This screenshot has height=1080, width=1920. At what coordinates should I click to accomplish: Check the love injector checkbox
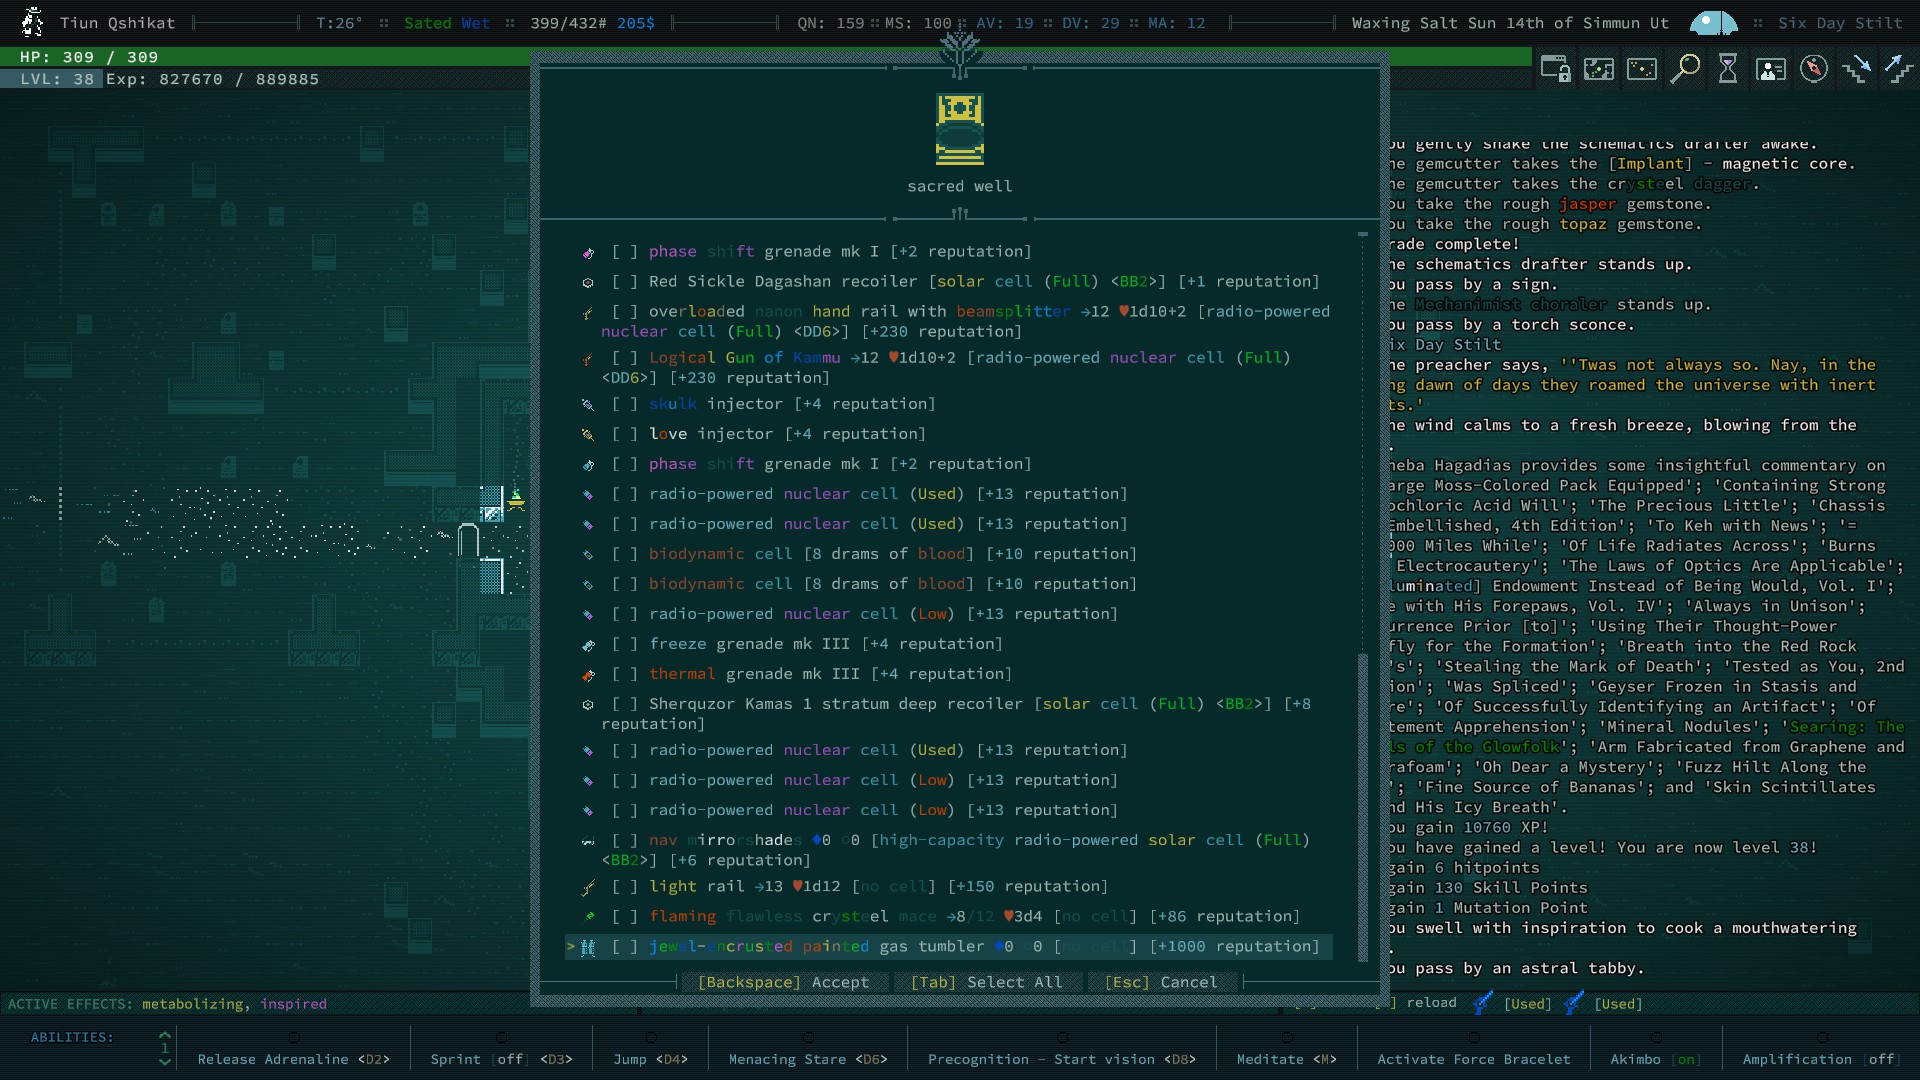[x=625, y=434]
